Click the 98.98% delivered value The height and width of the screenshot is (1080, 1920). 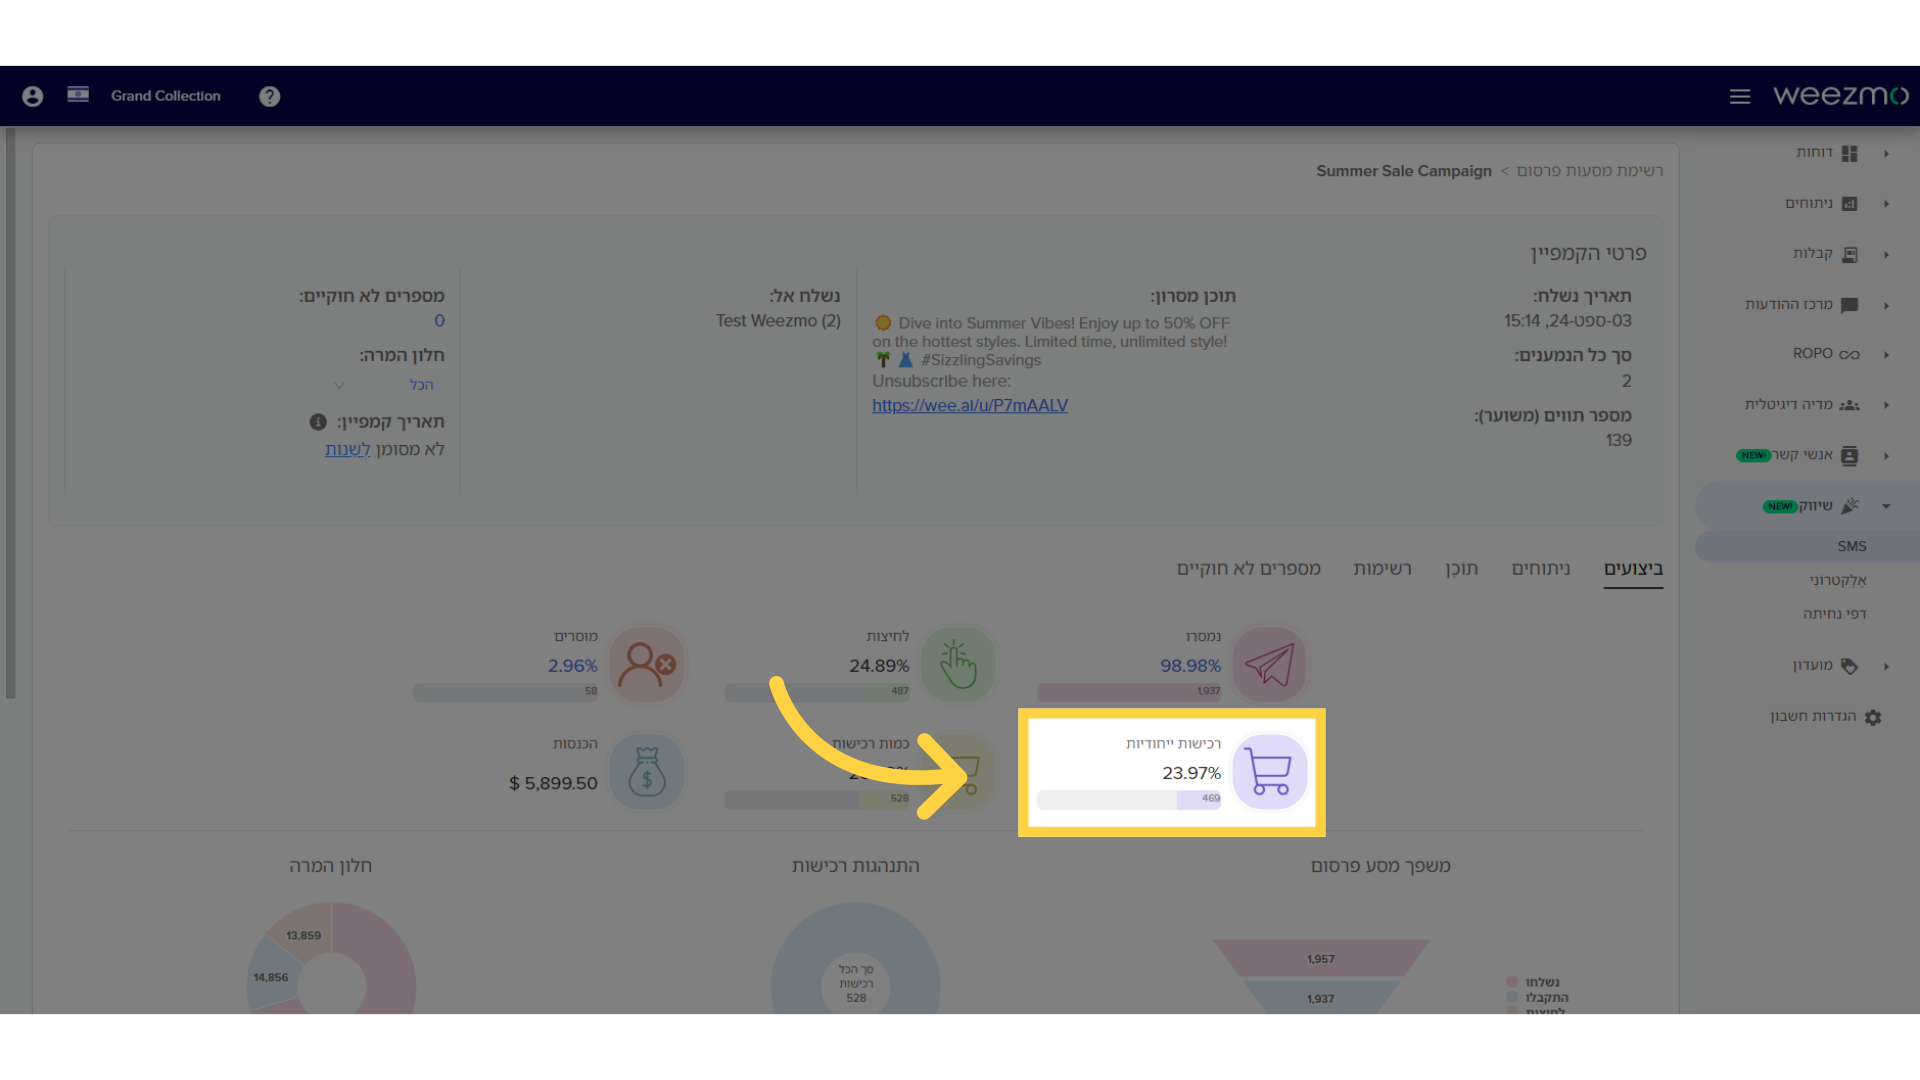1190,666
